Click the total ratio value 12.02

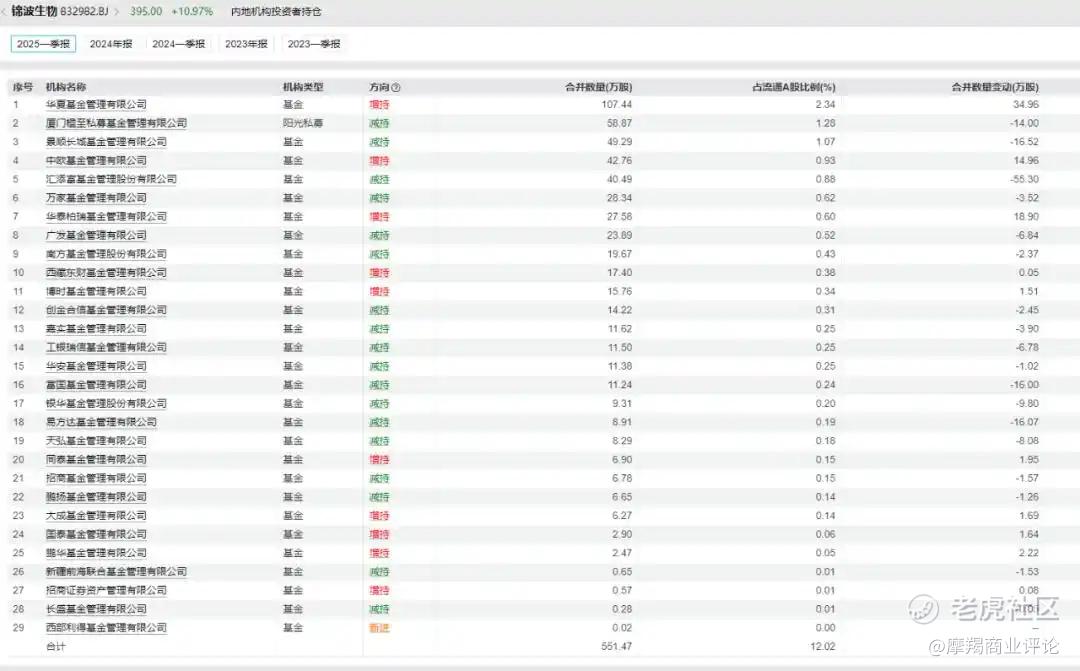coord(823,646)
